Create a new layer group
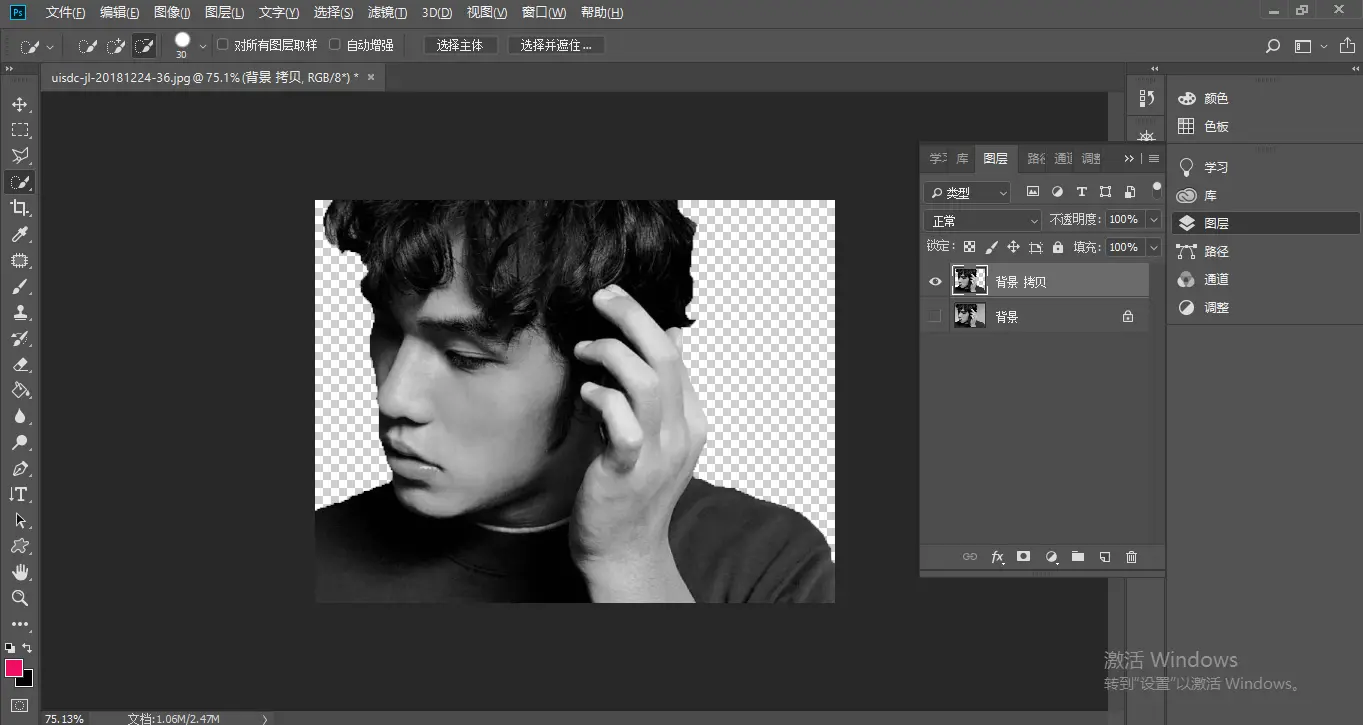1363x725 pixels. coord(1078,557)
